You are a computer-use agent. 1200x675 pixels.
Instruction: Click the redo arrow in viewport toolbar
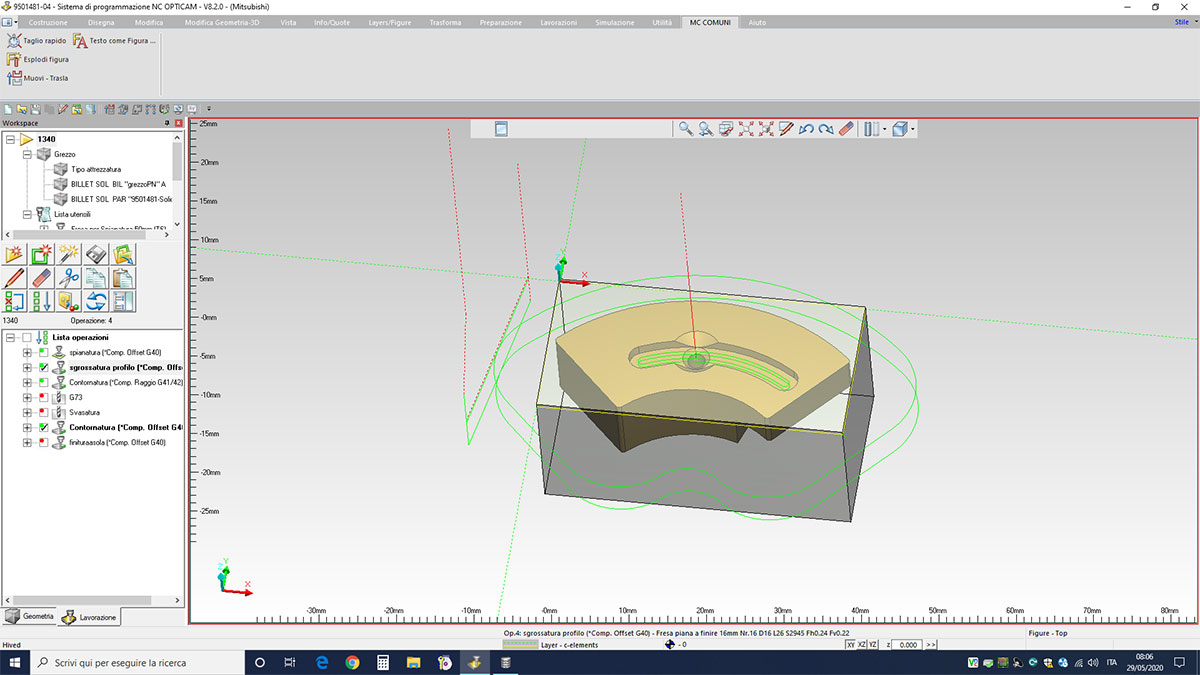[825, 129]
